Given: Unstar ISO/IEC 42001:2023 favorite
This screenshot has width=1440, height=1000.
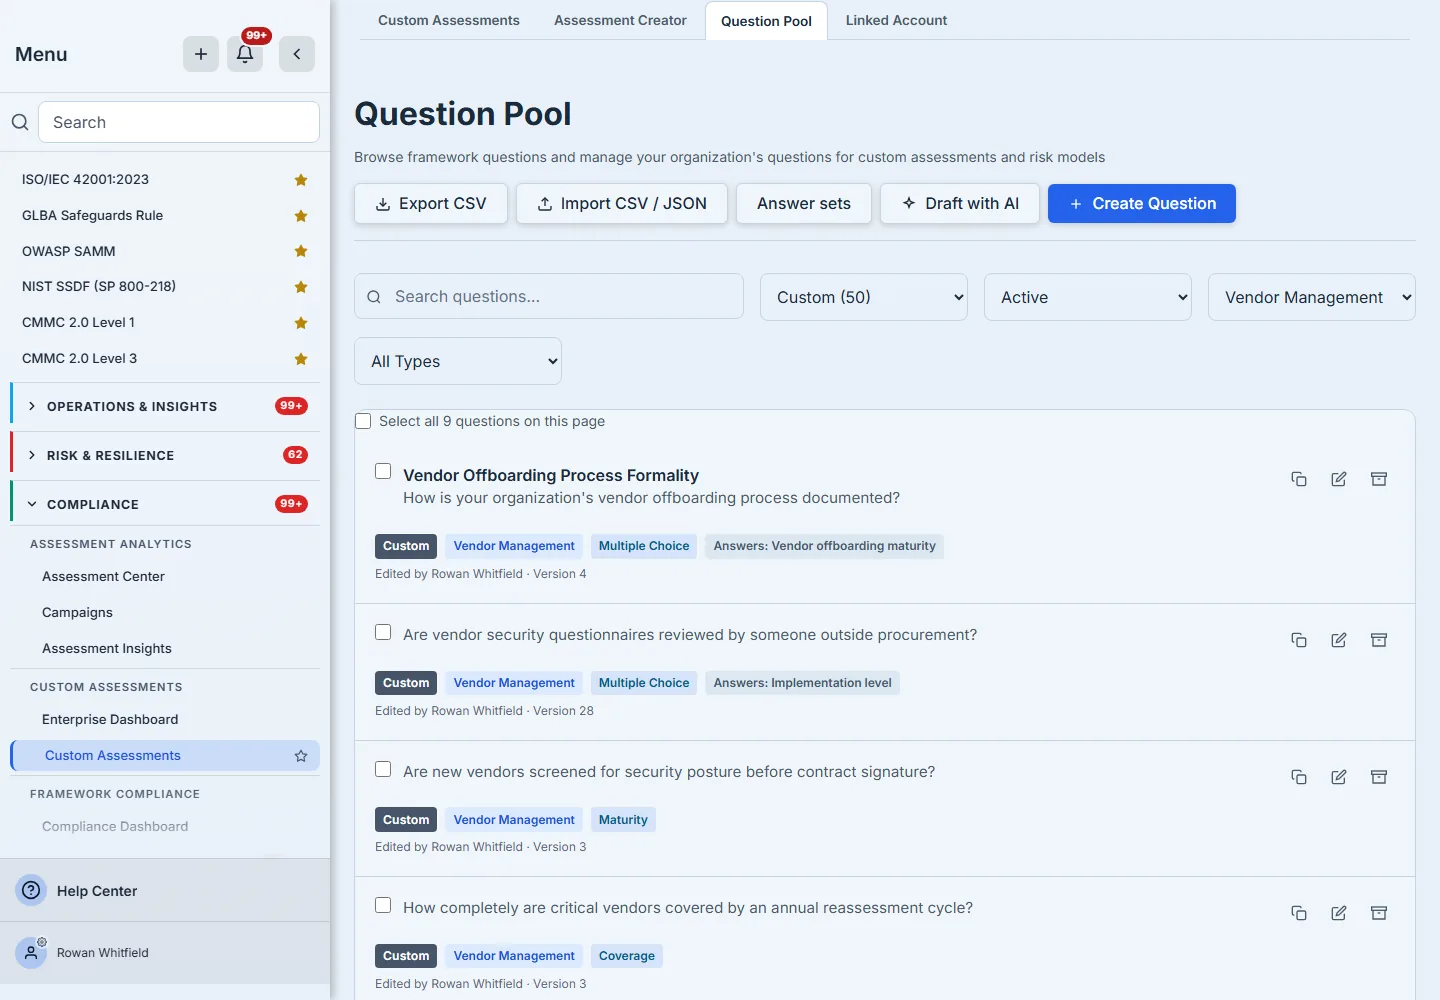Looking at the screenshot, I should pyautogui.click(x=301, y=180).
